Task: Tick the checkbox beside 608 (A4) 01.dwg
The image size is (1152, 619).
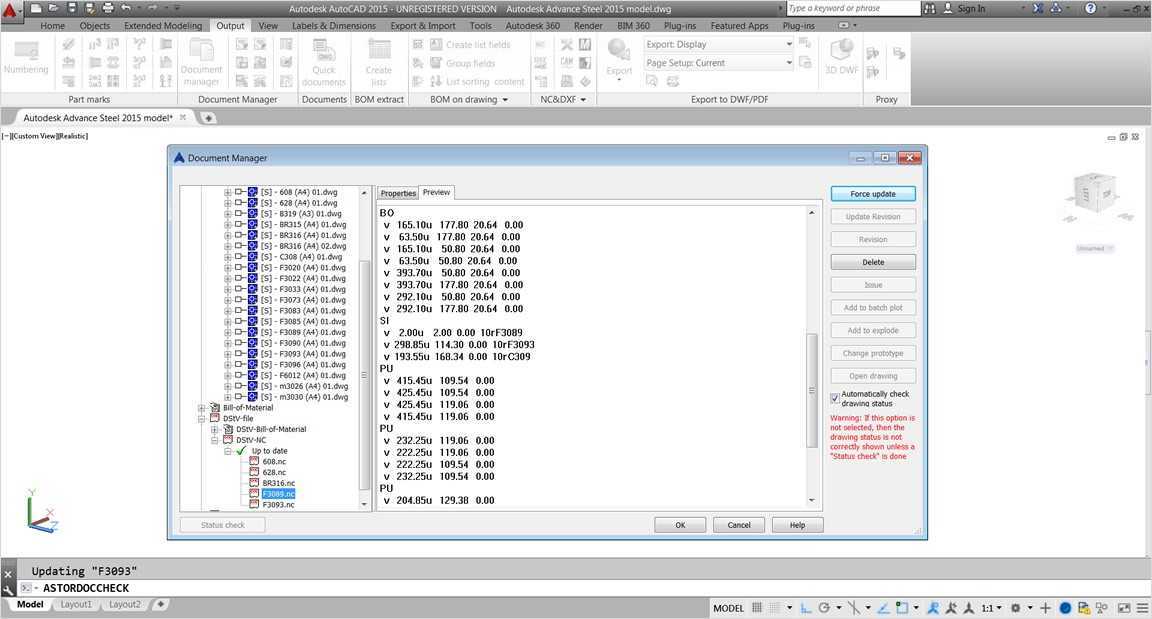Action: coord(240,192)
